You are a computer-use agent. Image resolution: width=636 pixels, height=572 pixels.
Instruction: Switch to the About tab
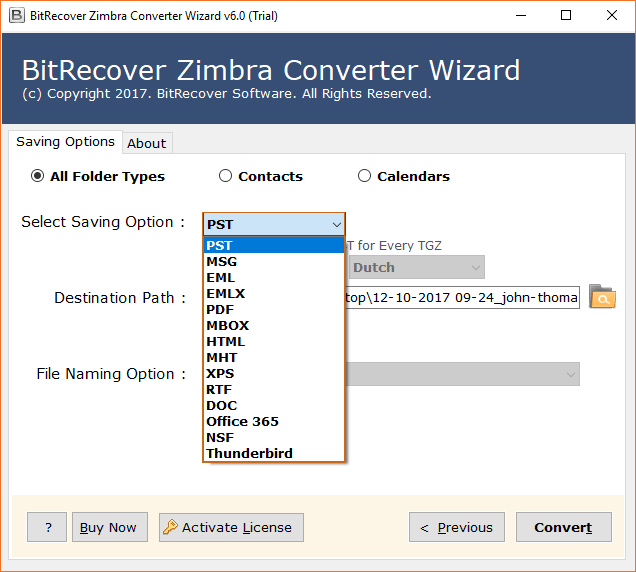147,143
